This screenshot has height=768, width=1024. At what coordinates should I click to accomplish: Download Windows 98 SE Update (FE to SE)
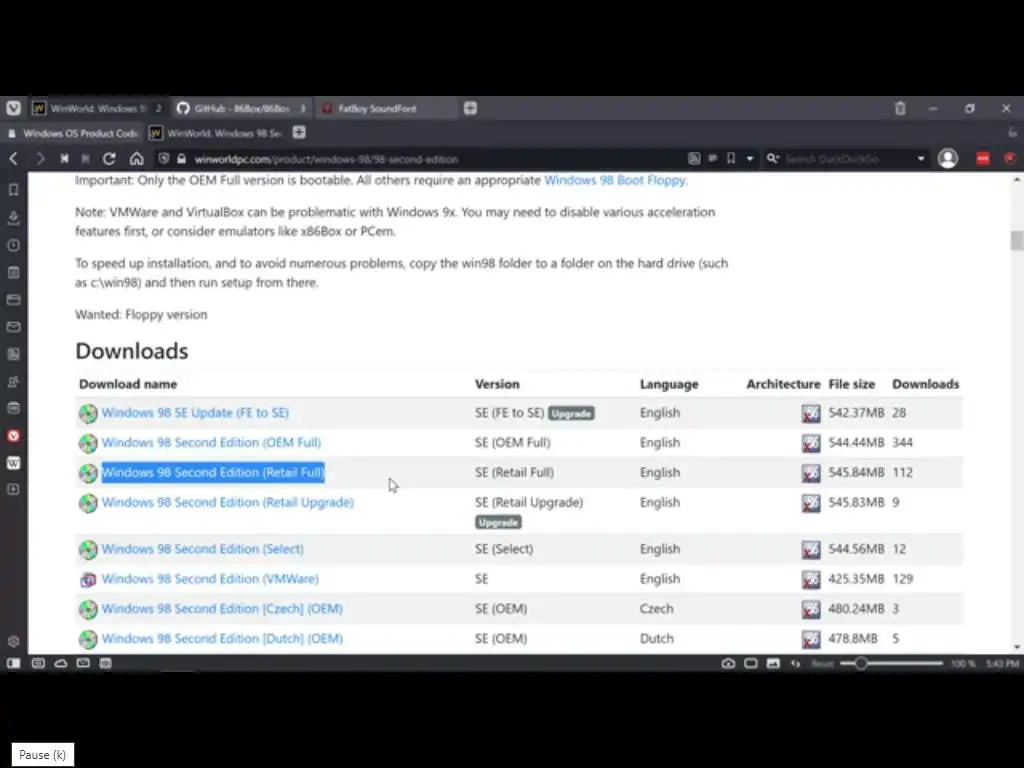tap(195, 413)
